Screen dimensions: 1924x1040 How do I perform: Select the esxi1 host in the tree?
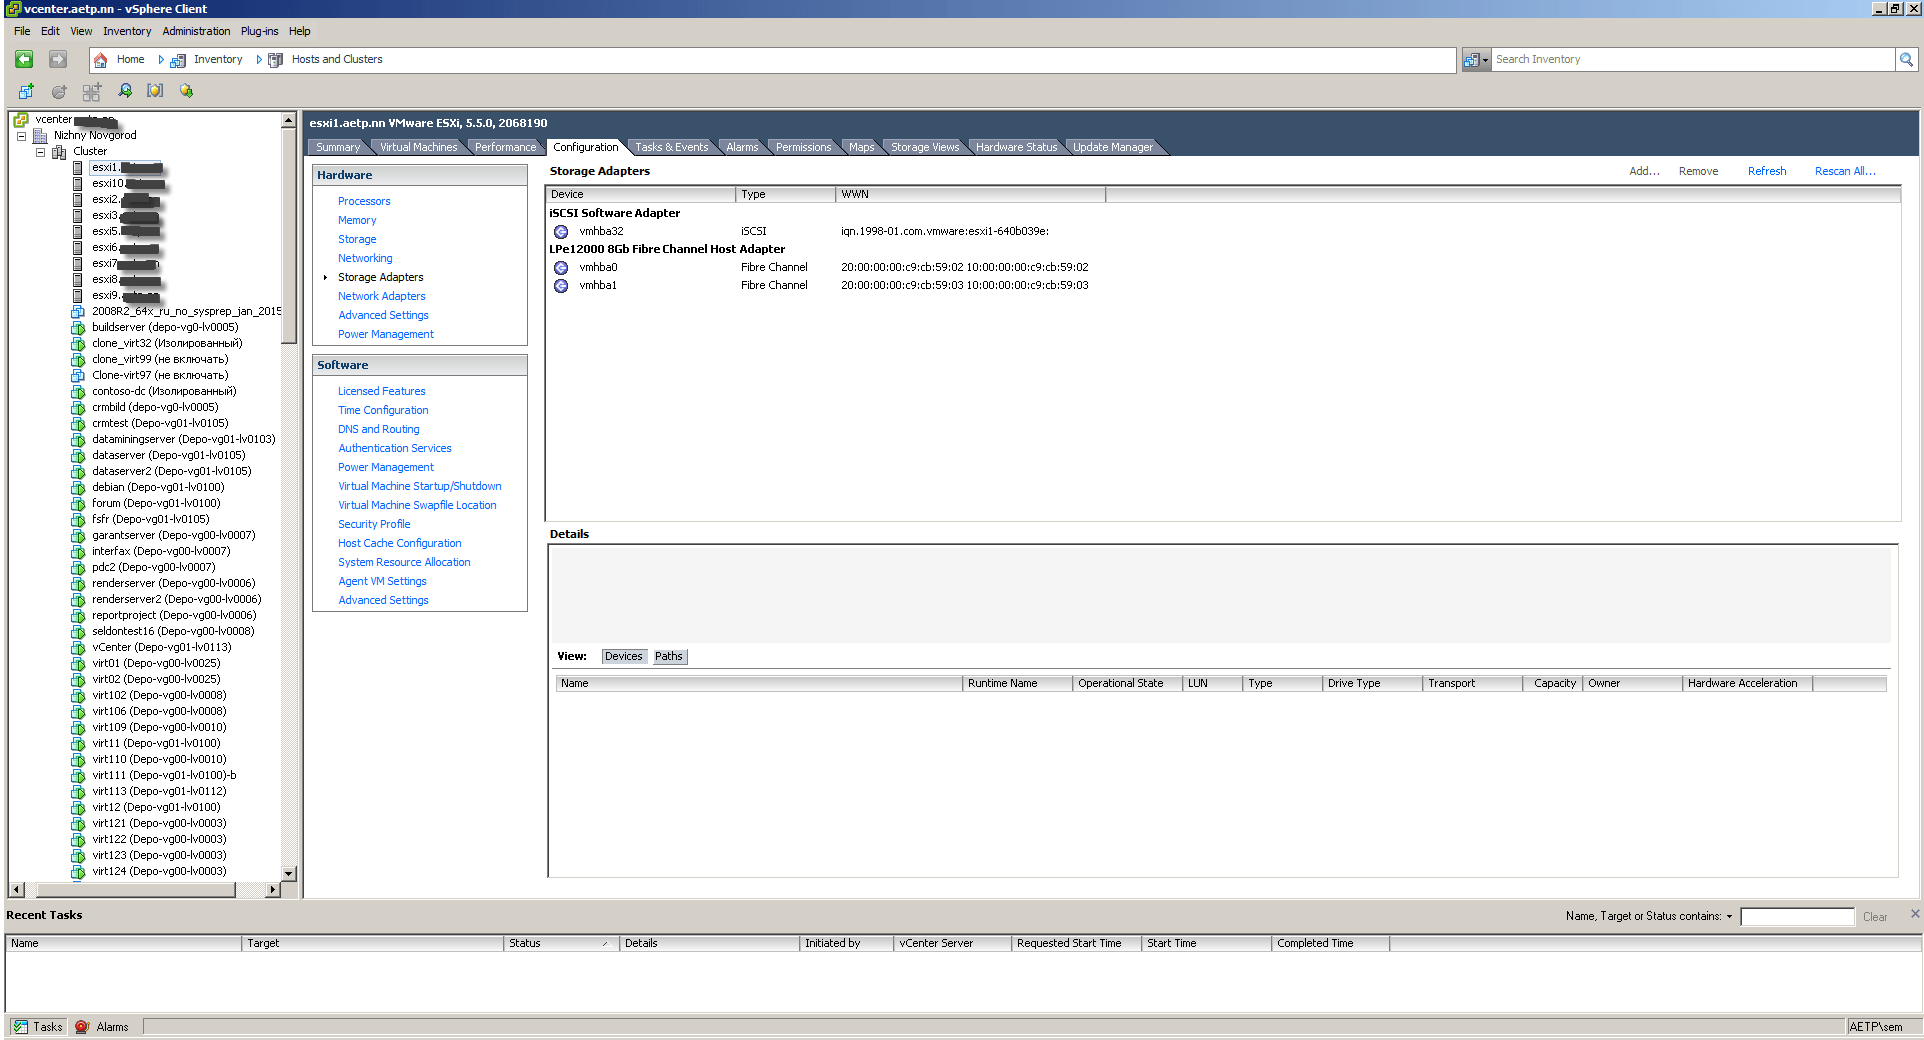tap(125, 168)
